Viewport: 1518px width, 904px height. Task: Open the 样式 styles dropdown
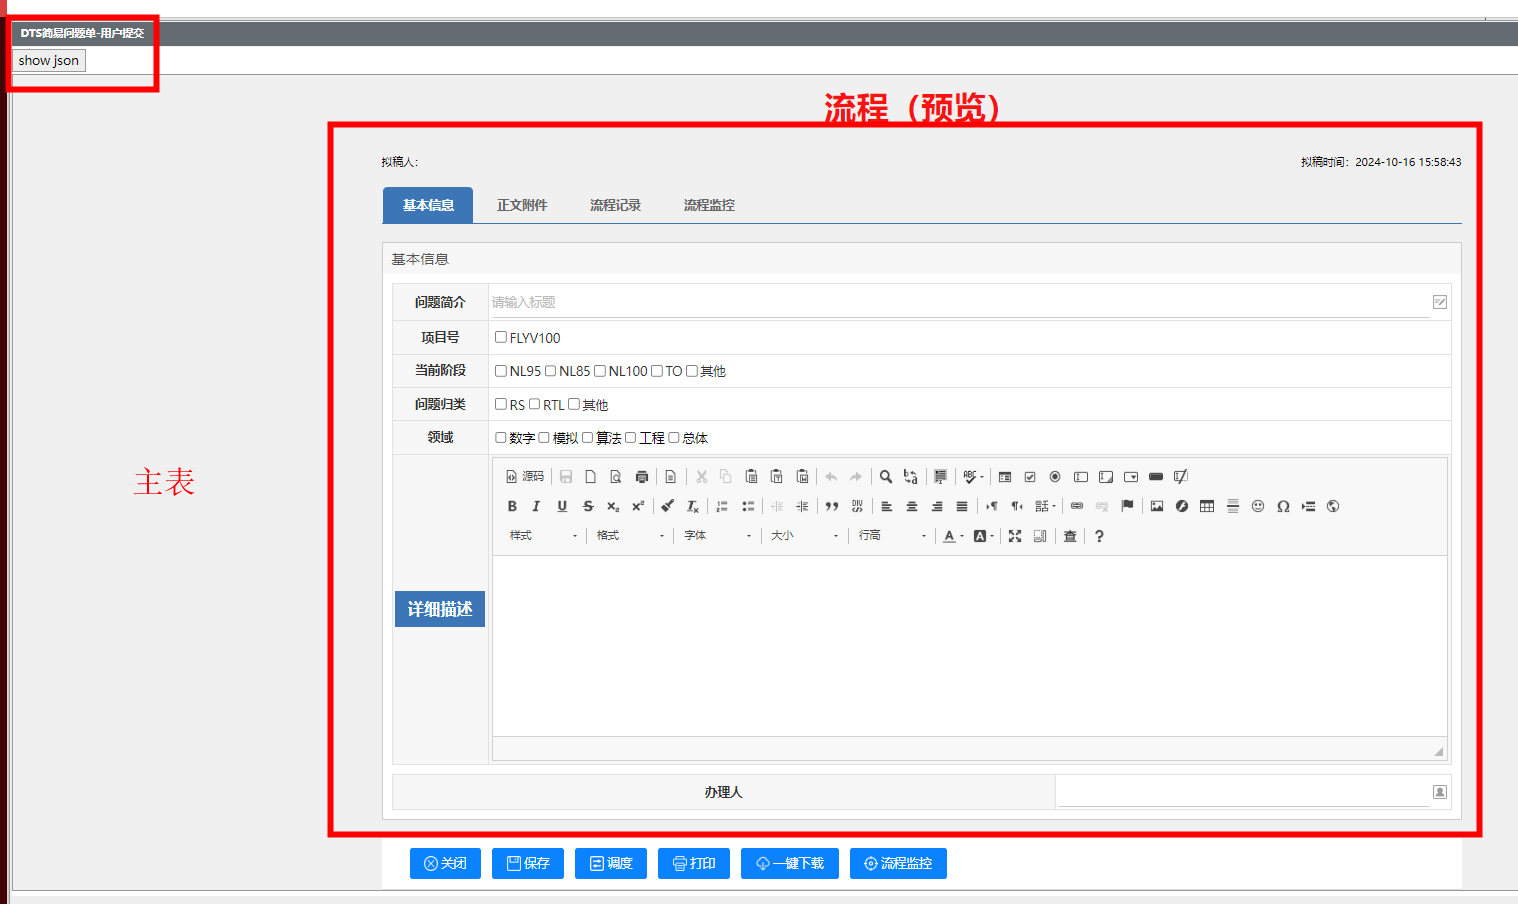pos(543,536)
